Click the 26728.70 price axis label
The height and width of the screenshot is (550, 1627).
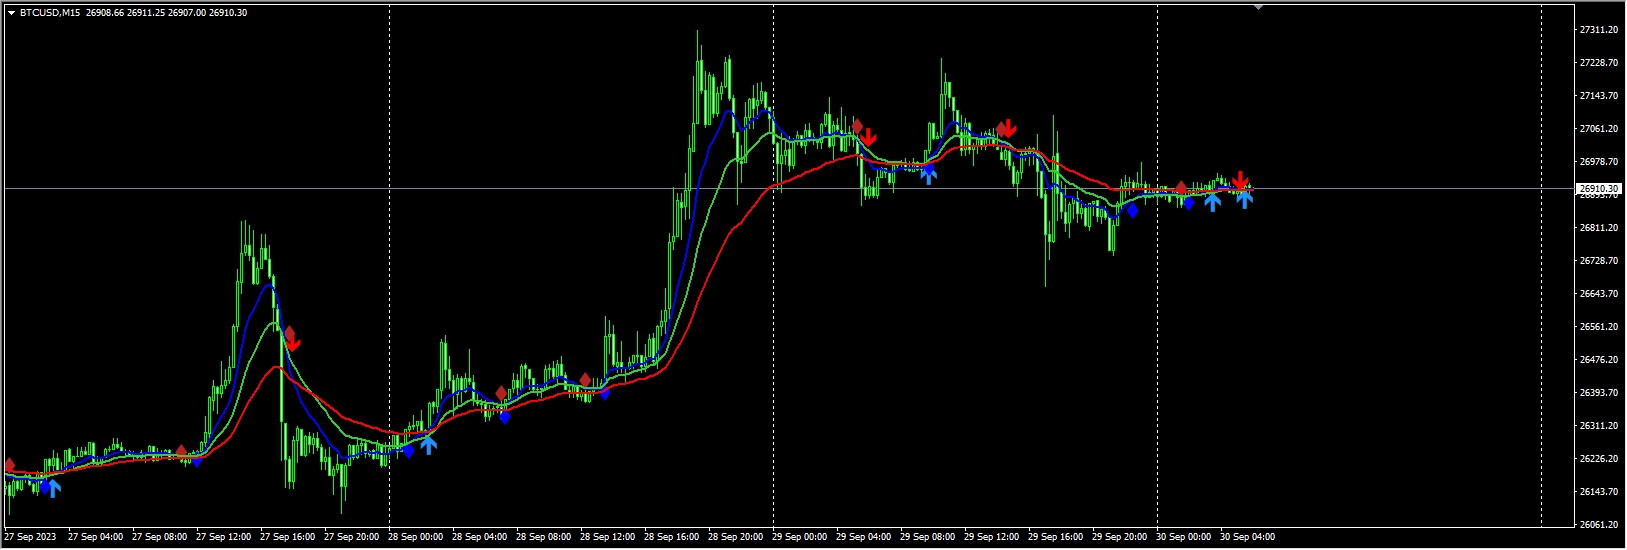pos(1598,261)
